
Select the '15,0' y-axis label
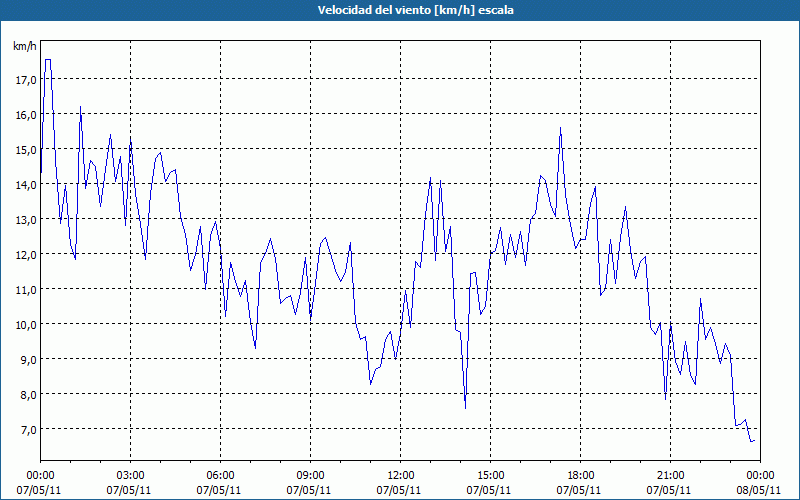27,150
